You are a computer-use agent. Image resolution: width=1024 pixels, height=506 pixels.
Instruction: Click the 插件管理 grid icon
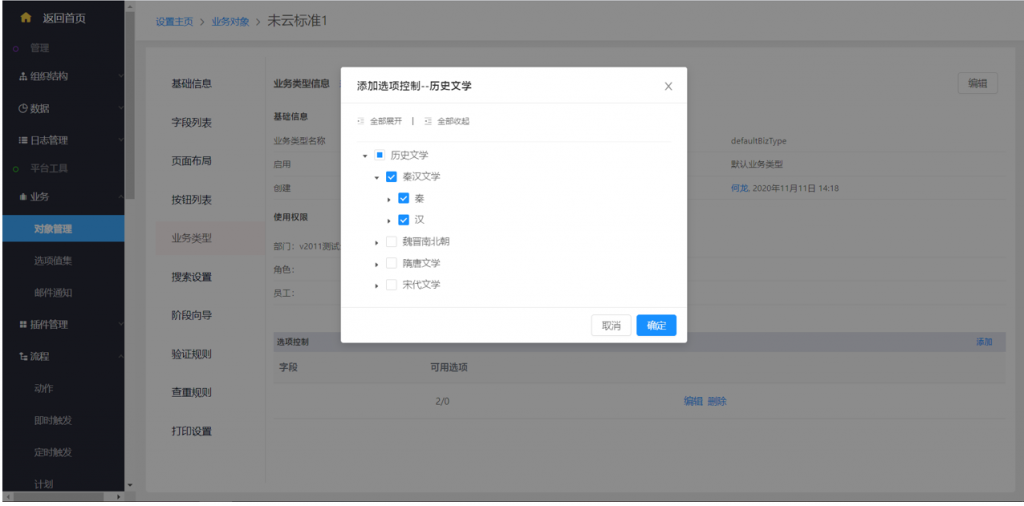pos(23,325)
